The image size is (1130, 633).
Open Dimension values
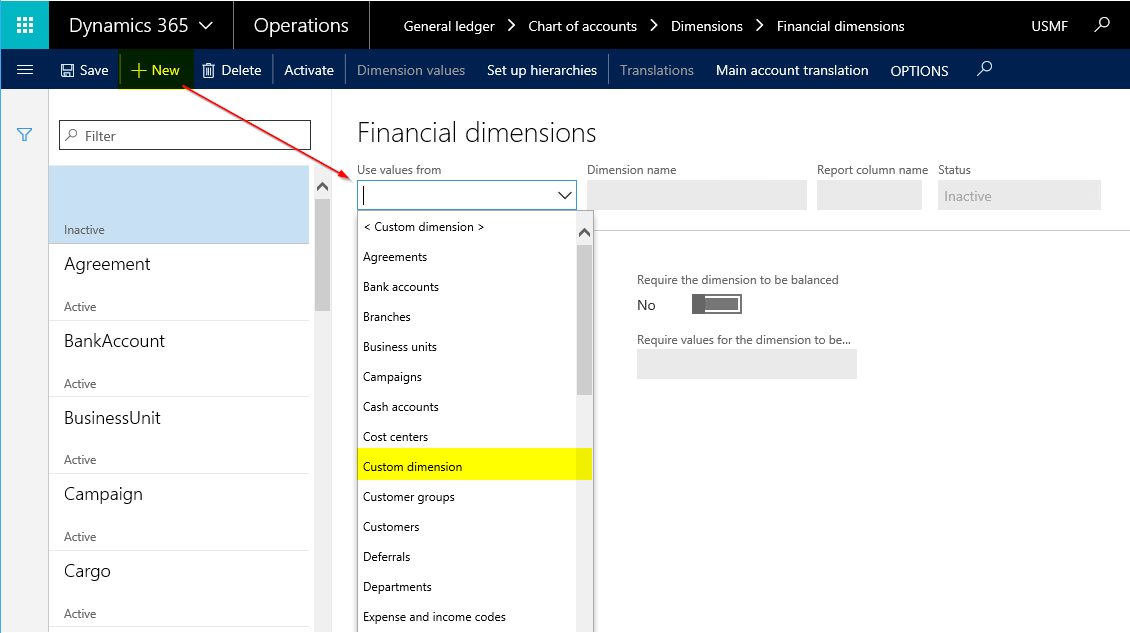click(411, 70)
